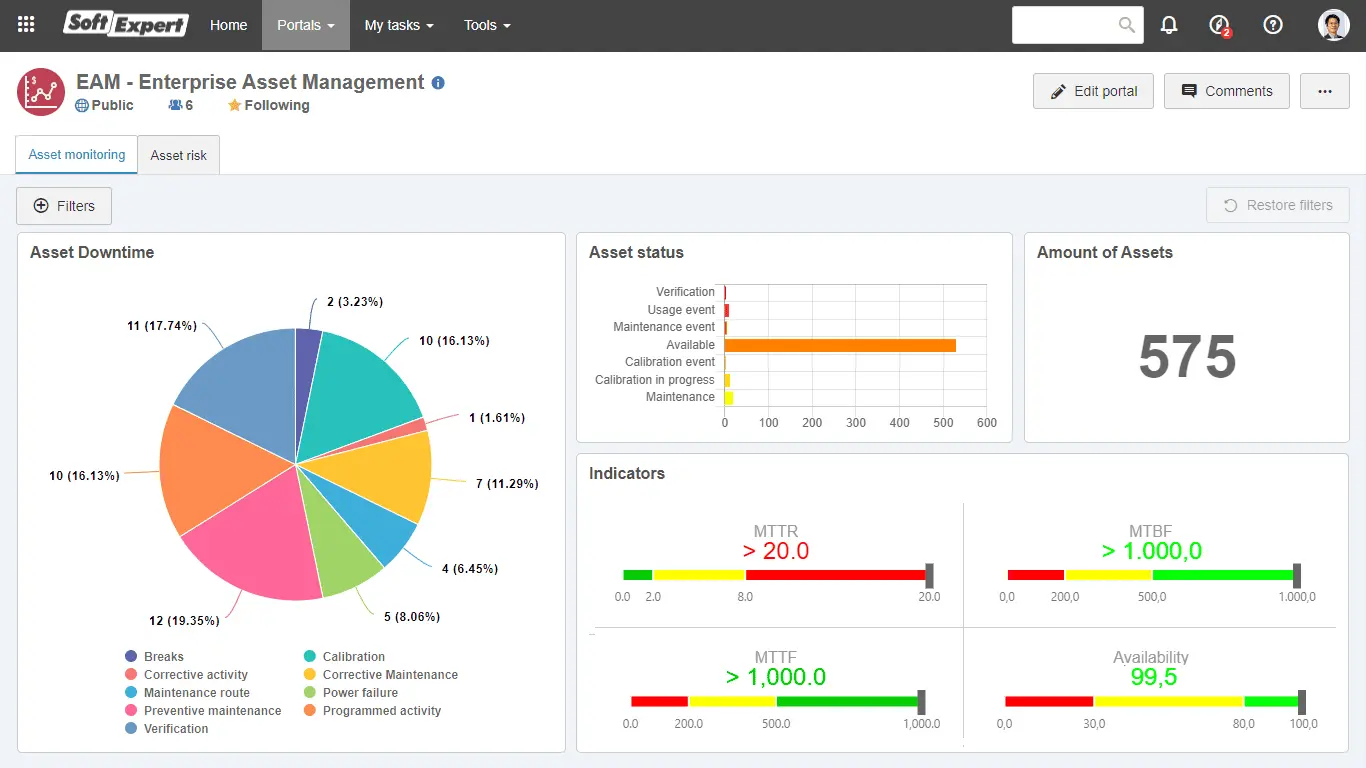Click the user profile avatar
The height and width of the screenshot is (768, 1366).
1333,25
